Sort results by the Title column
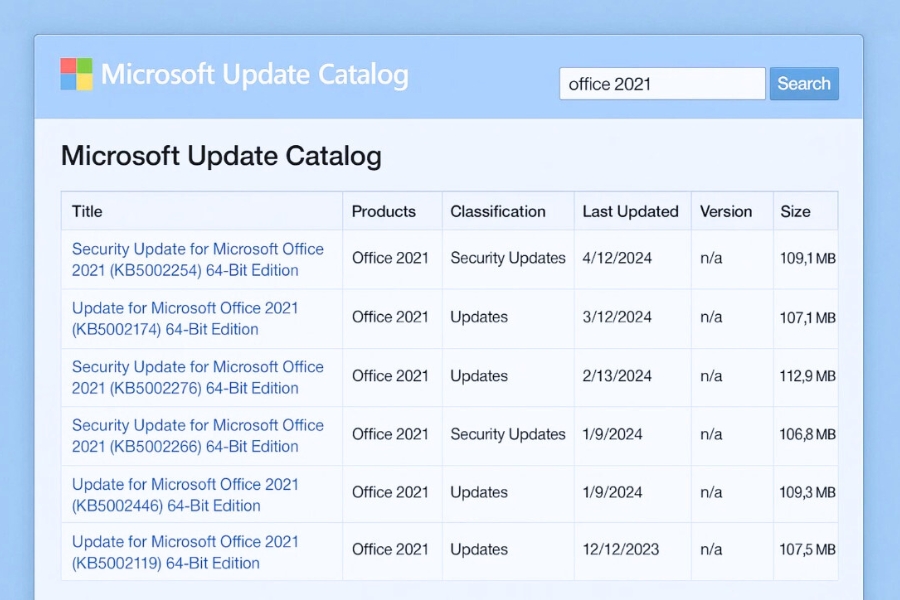 pos(86,212)
